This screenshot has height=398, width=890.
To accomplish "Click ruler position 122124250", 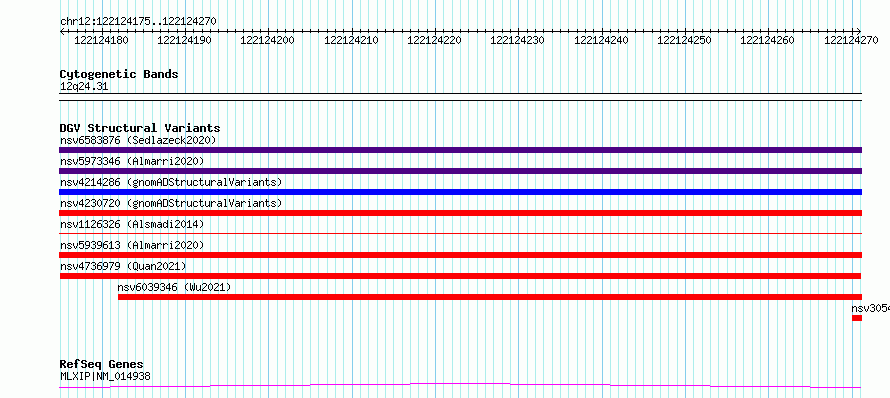I will tap(684, 40).
